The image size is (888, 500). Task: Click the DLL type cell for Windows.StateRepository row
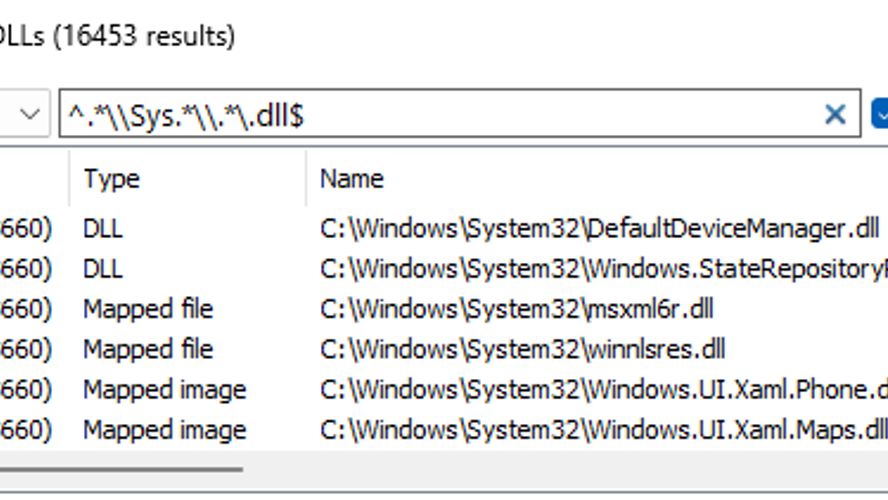point(103,269)
